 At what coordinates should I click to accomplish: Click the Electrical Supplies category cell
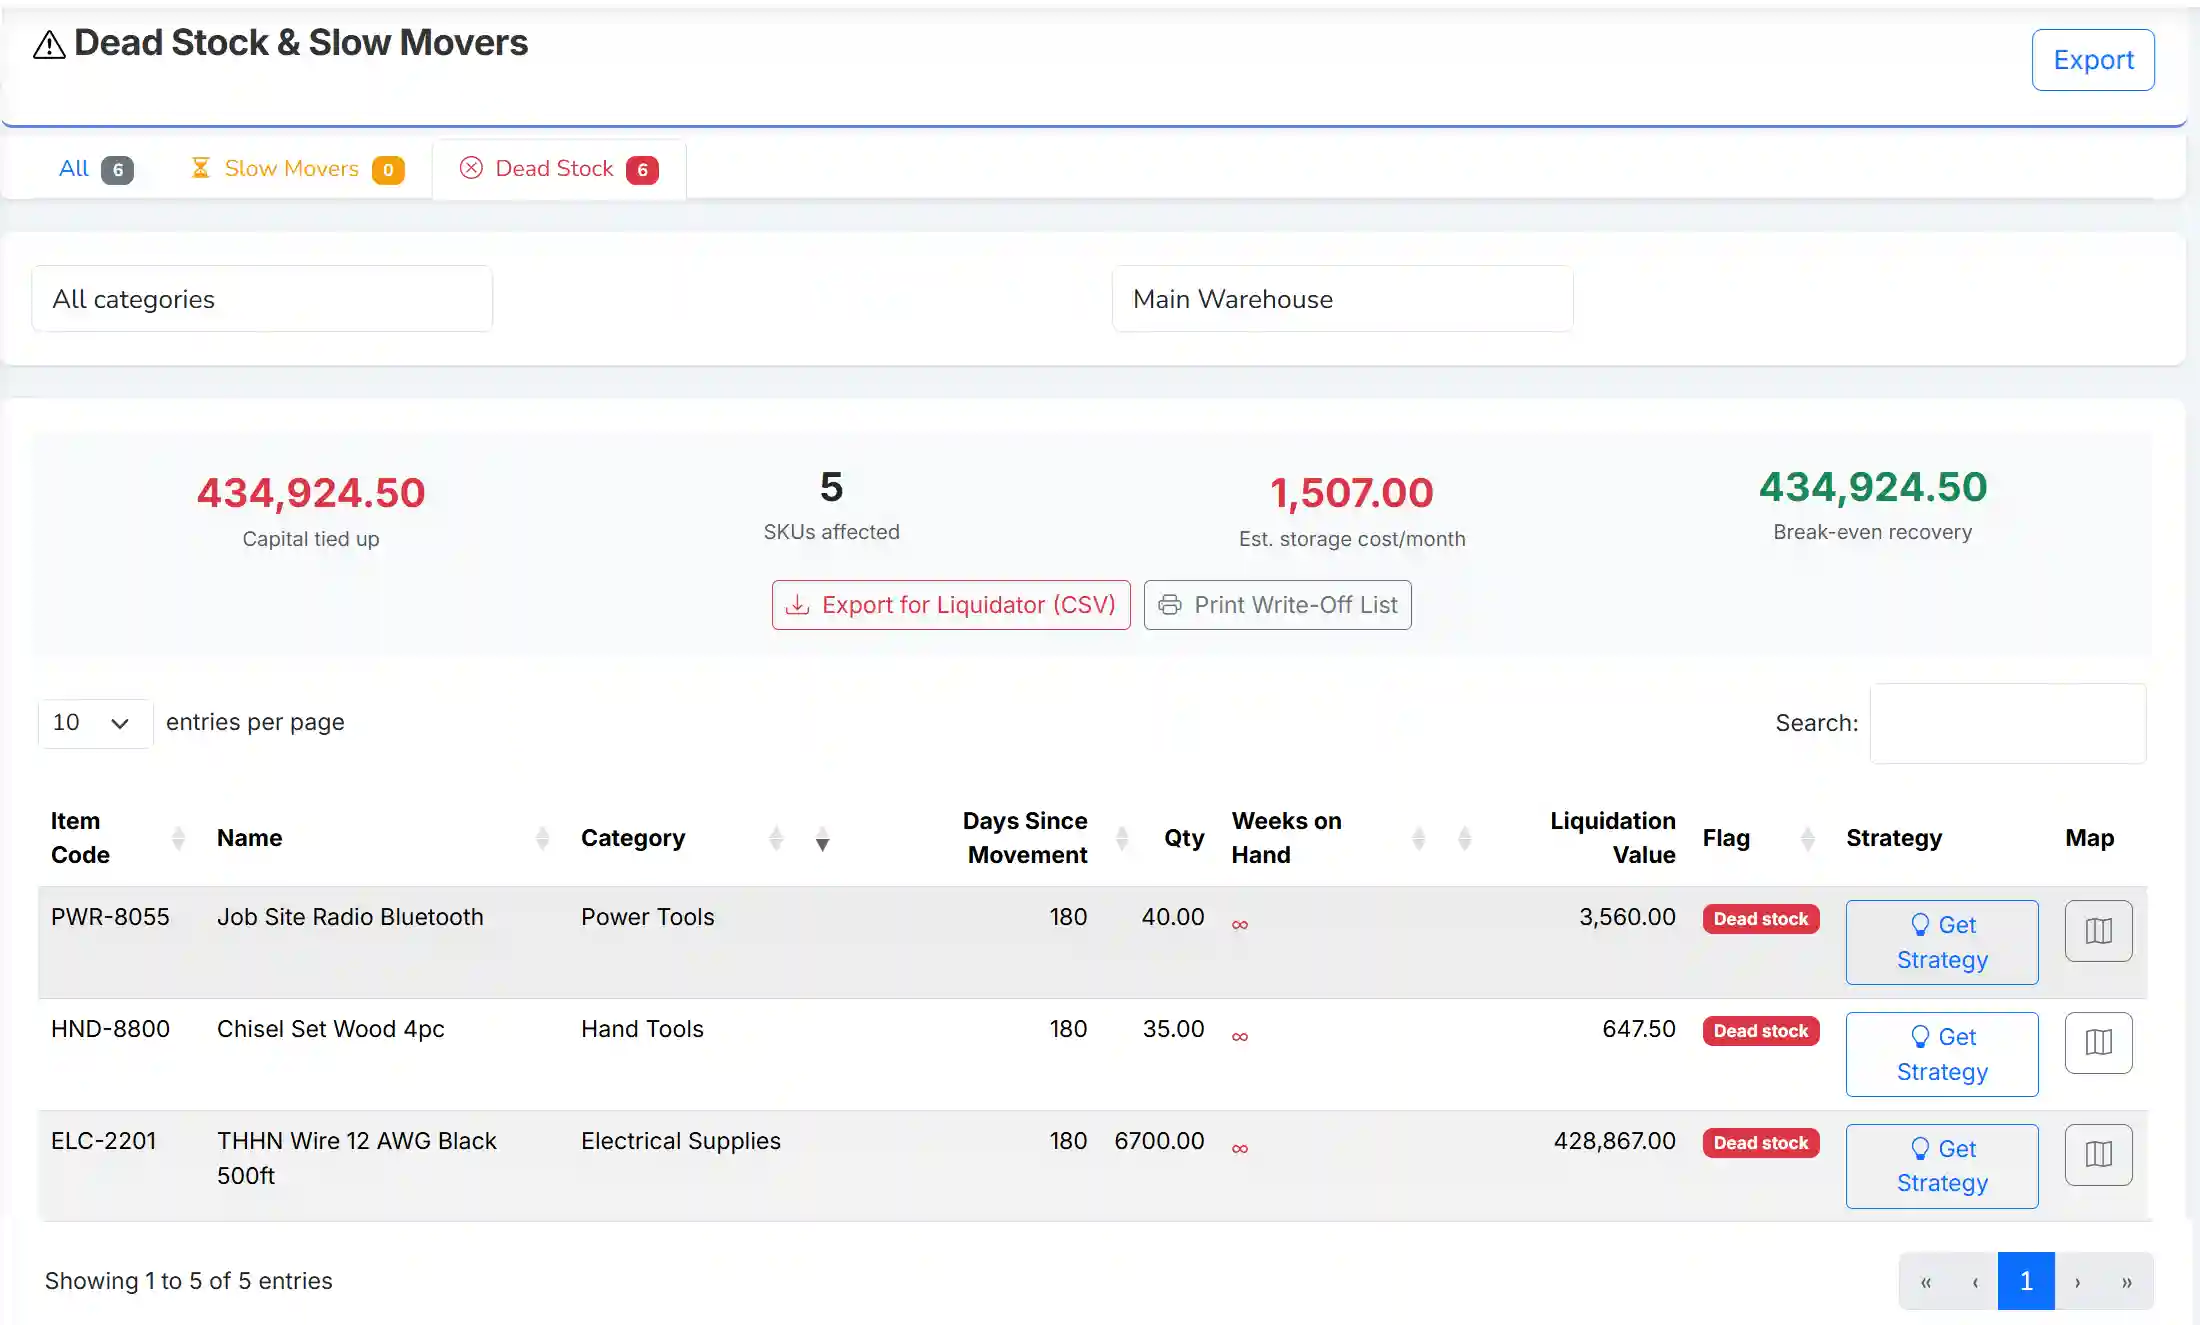point(681,1141)
